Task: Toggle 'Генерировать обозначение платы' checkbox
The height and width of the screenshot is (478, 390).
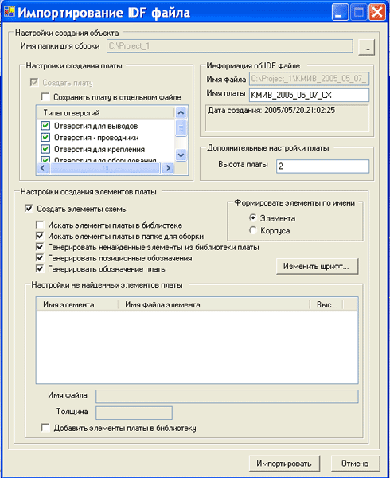Action: [40, 268]
